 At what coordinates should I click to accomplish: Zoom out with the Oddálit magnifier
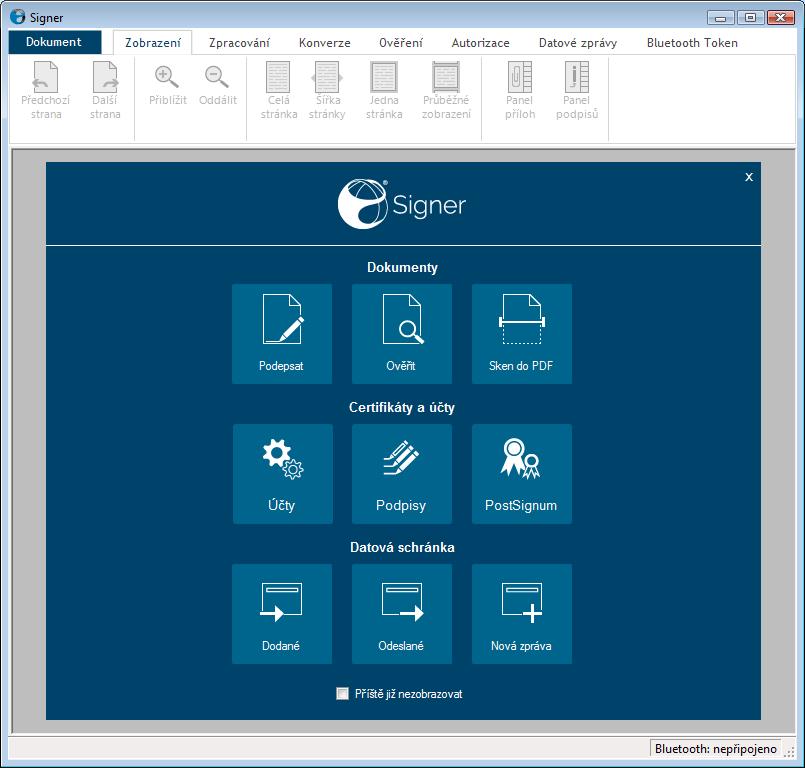[218, 85]
